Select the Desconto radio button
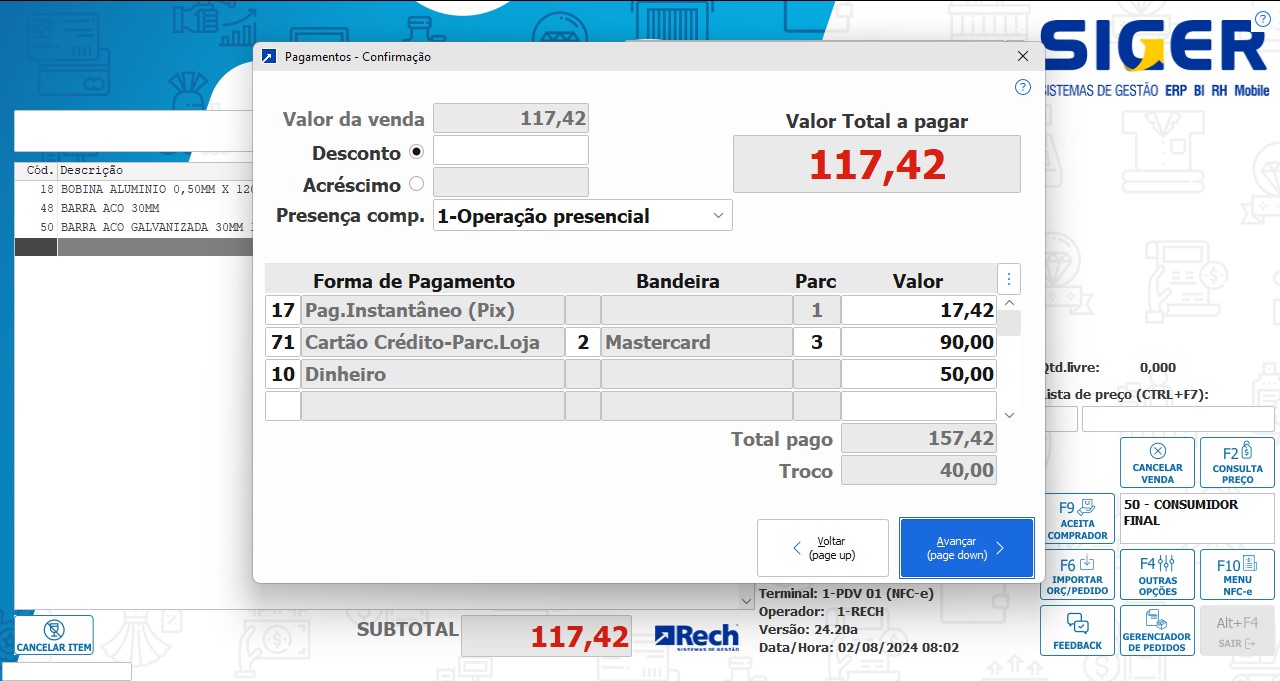The height and width of the screenshot is (681, 1280). 416,152
